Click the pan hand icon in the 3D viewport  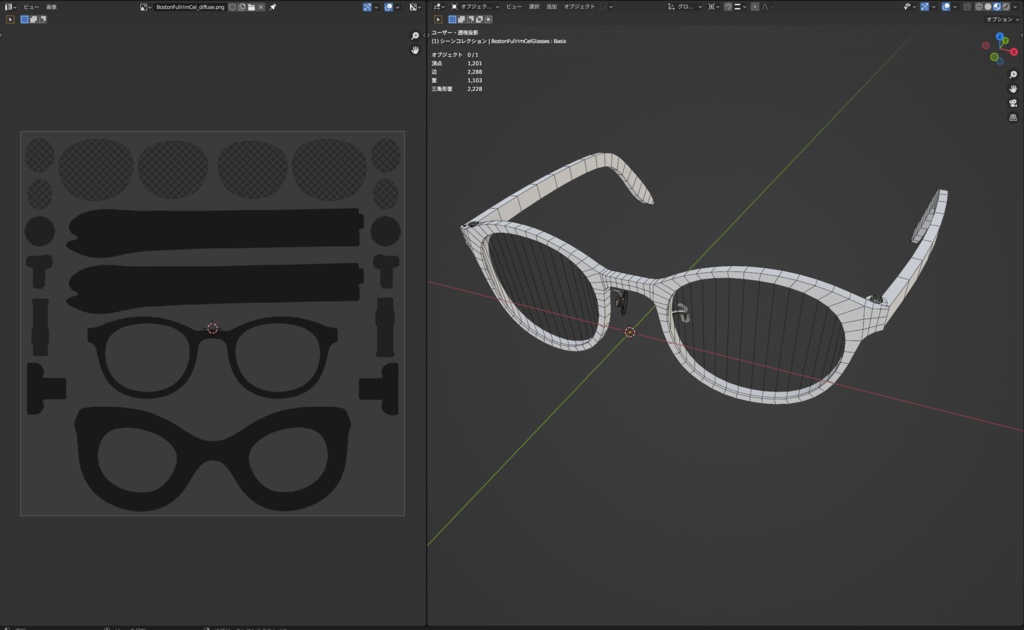[1013, 89]
